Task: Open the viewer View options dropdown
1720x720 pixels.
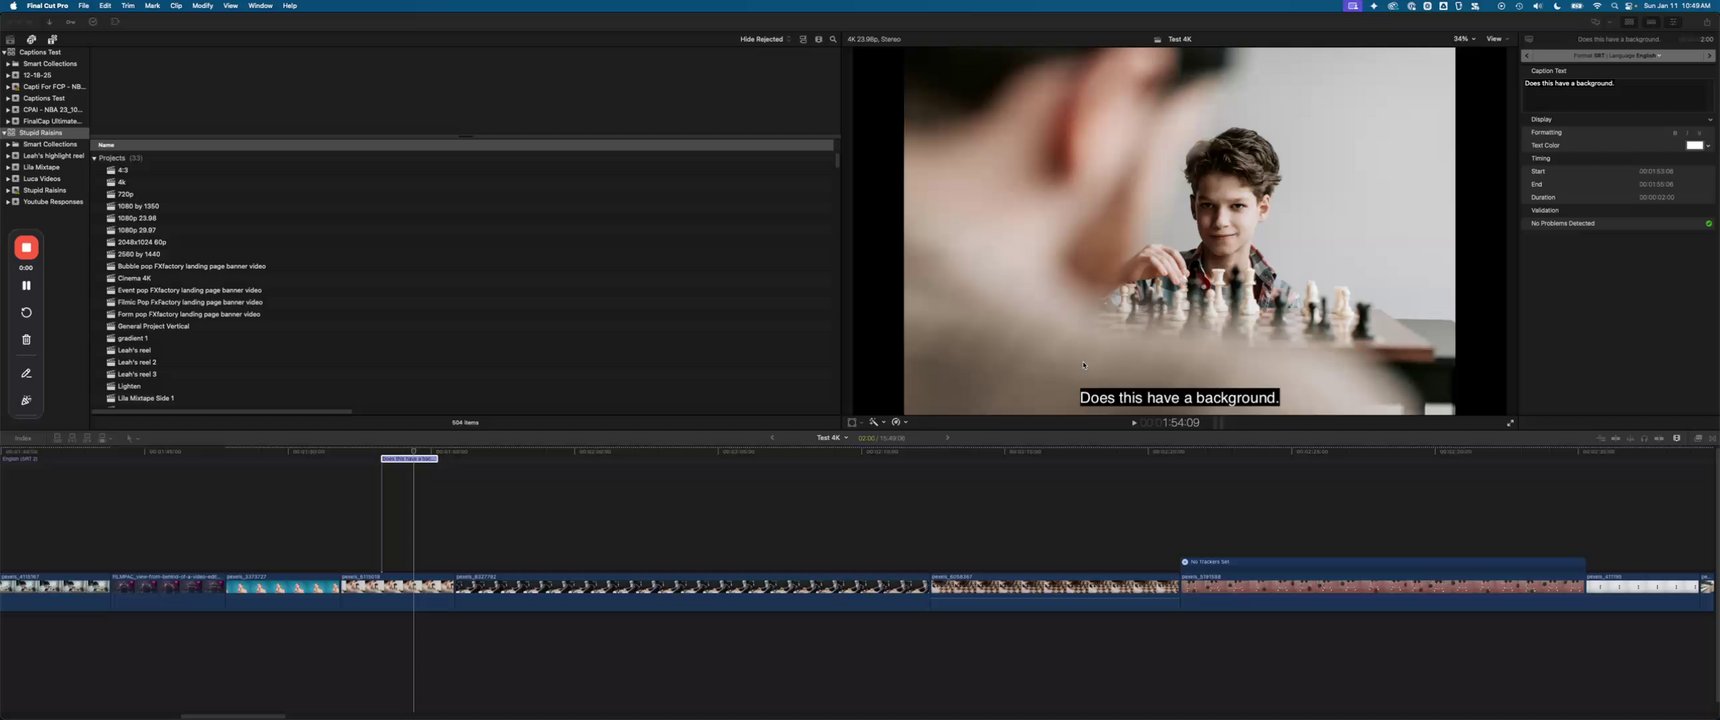Action: 1496,39
